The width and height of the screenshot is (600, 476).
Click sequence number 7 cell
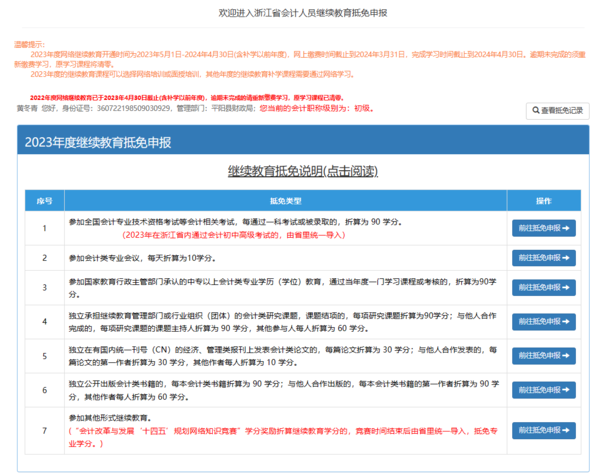coord(44,431)
